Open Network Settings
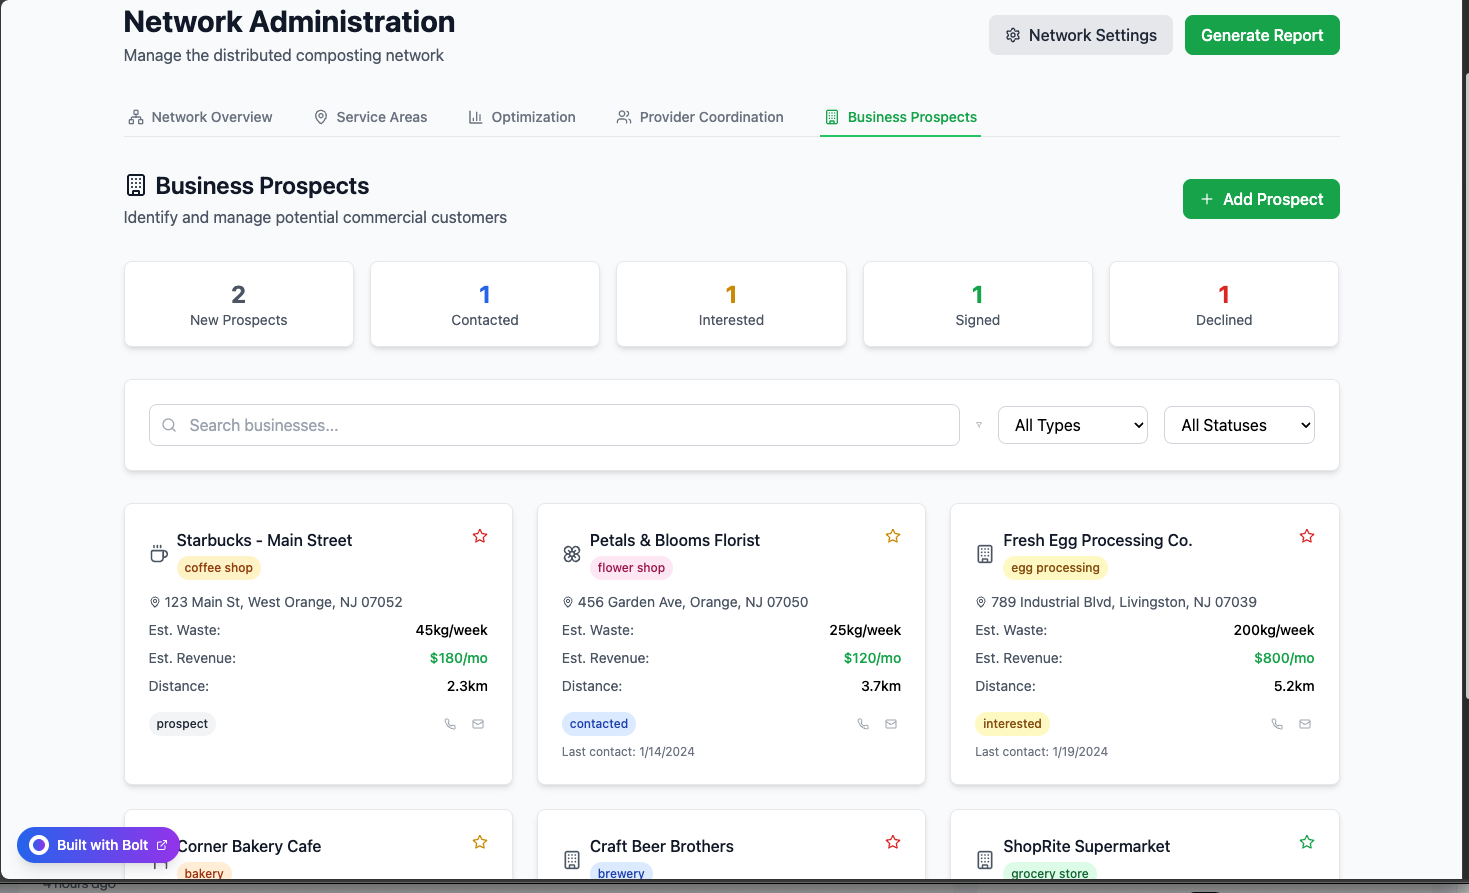This screenshot has width=1469, height=893. (x=1081, y=35)
